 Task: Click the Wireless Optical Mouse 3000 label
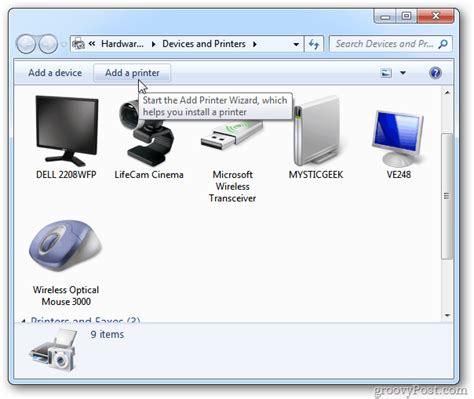click(x=66, y=296)
